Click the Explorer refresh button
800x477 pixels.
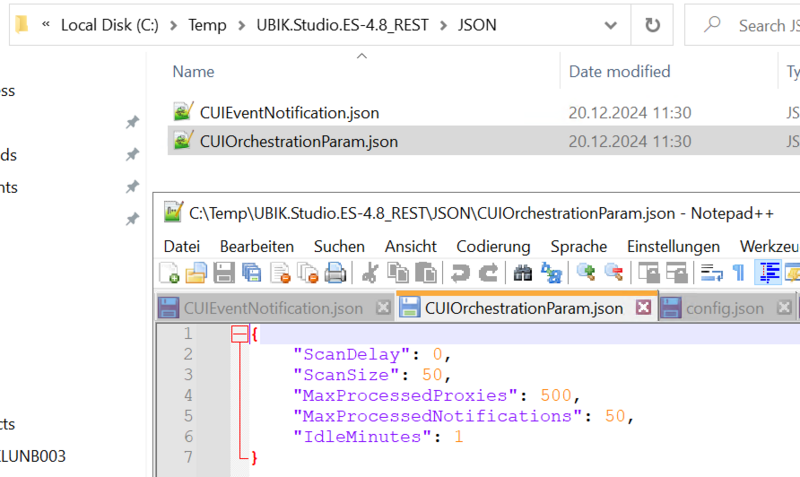click(x=652, y=25)
